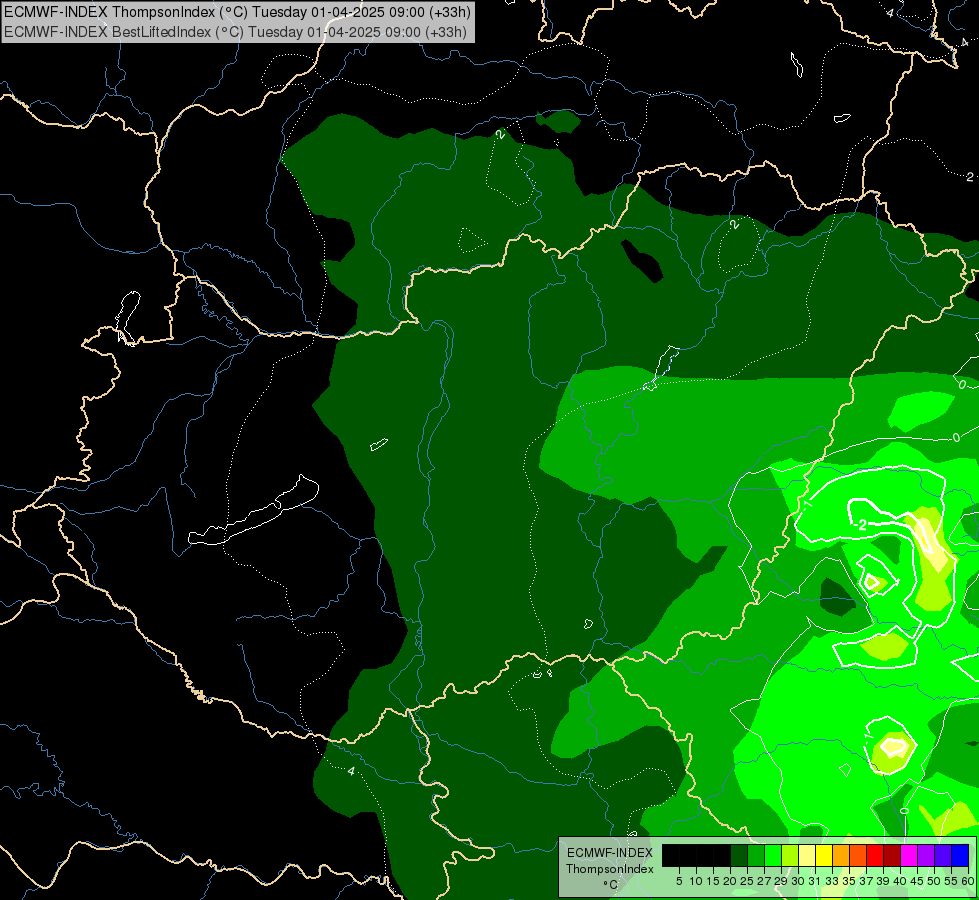The image size is (979, 900).
Task: Select dark red 39–40 legend swatch
Action: coord(892,855)
